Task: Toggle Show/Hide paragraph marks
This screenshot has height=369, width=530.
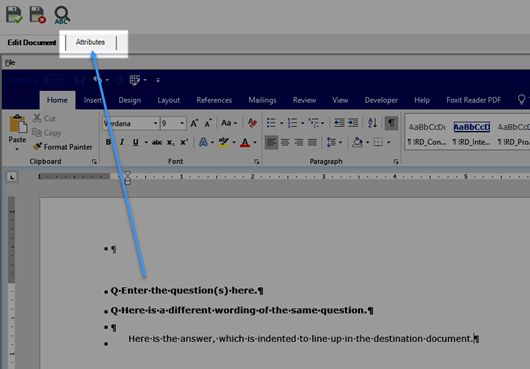Action: click(x=391, y=123)
